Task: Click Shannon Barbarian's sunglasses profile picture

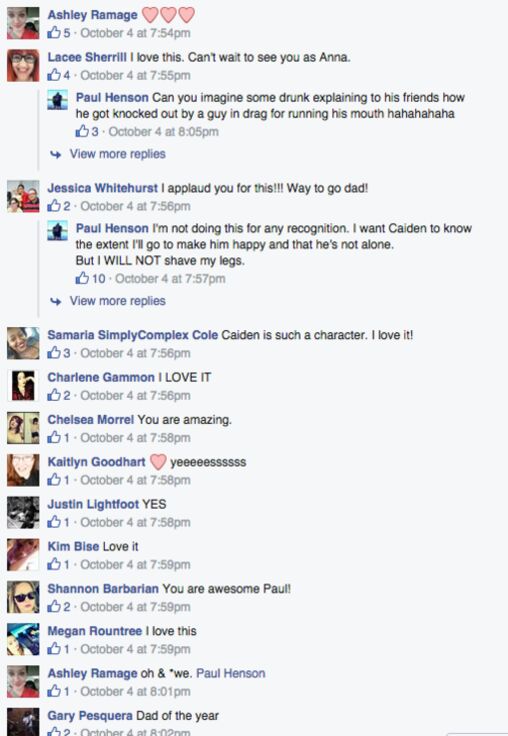Action: pos(23,597)
